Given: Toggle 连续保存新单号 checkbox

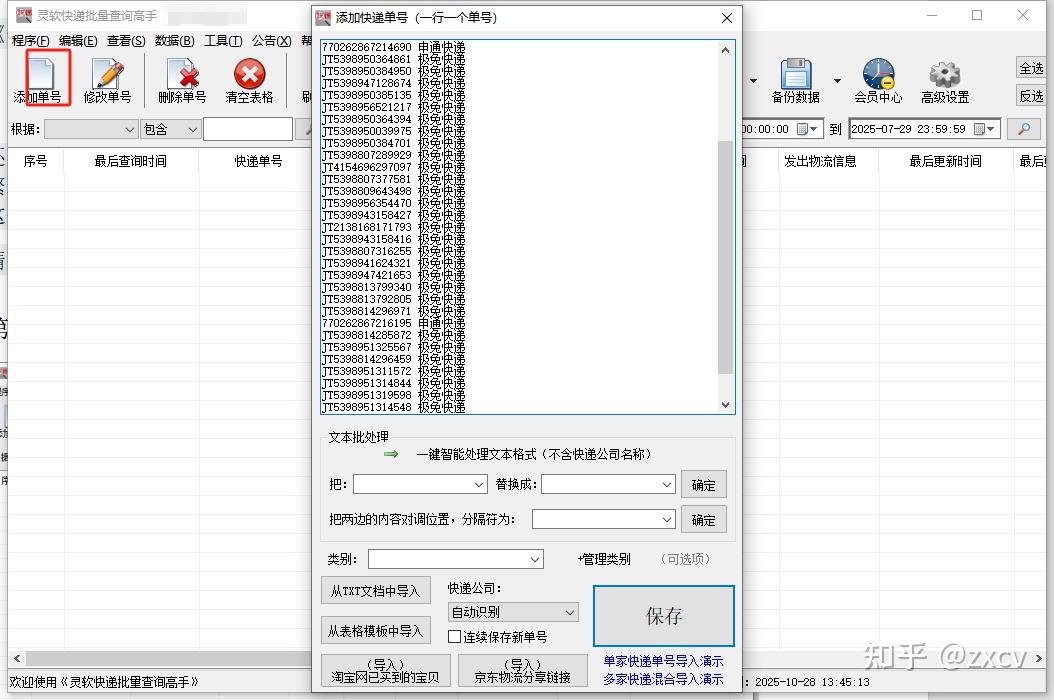Looking at the screenshot, I should click(x=454, y=636).
